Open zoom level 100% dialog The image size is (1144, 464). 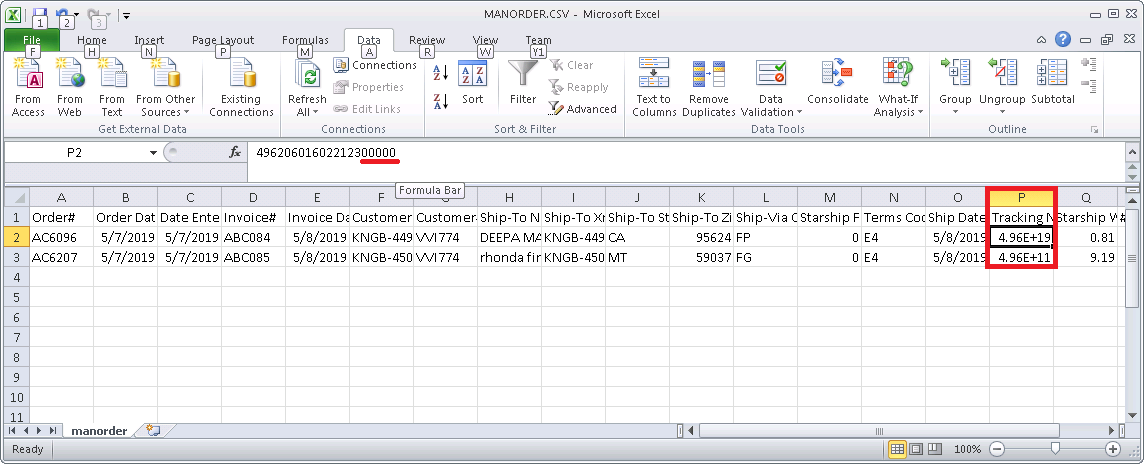[x=967, y=449]
